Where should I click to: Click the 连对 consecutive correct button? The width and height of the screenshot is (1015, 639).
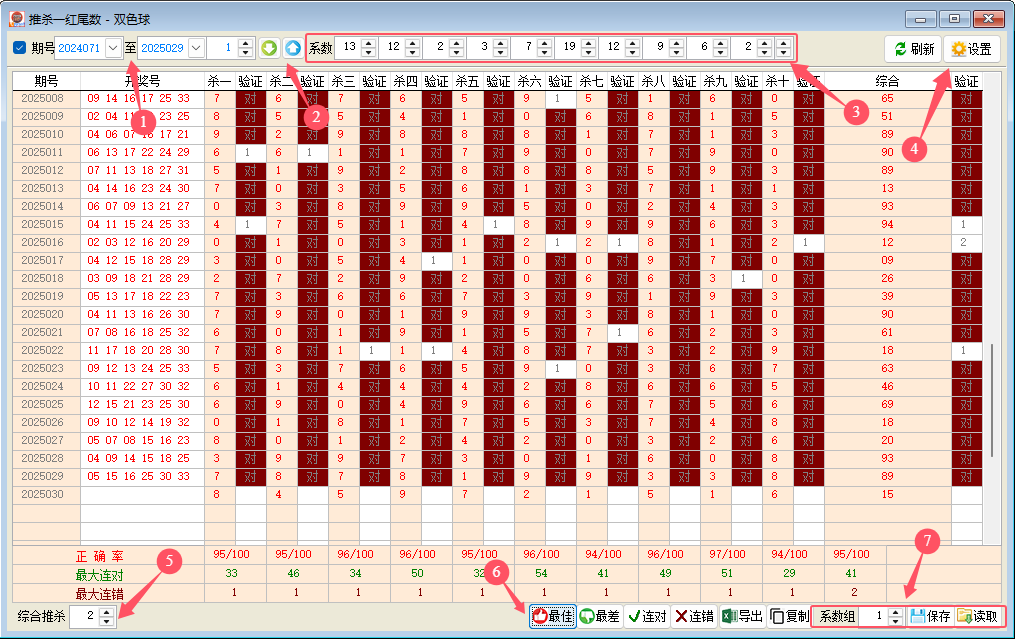pos(647,617)
